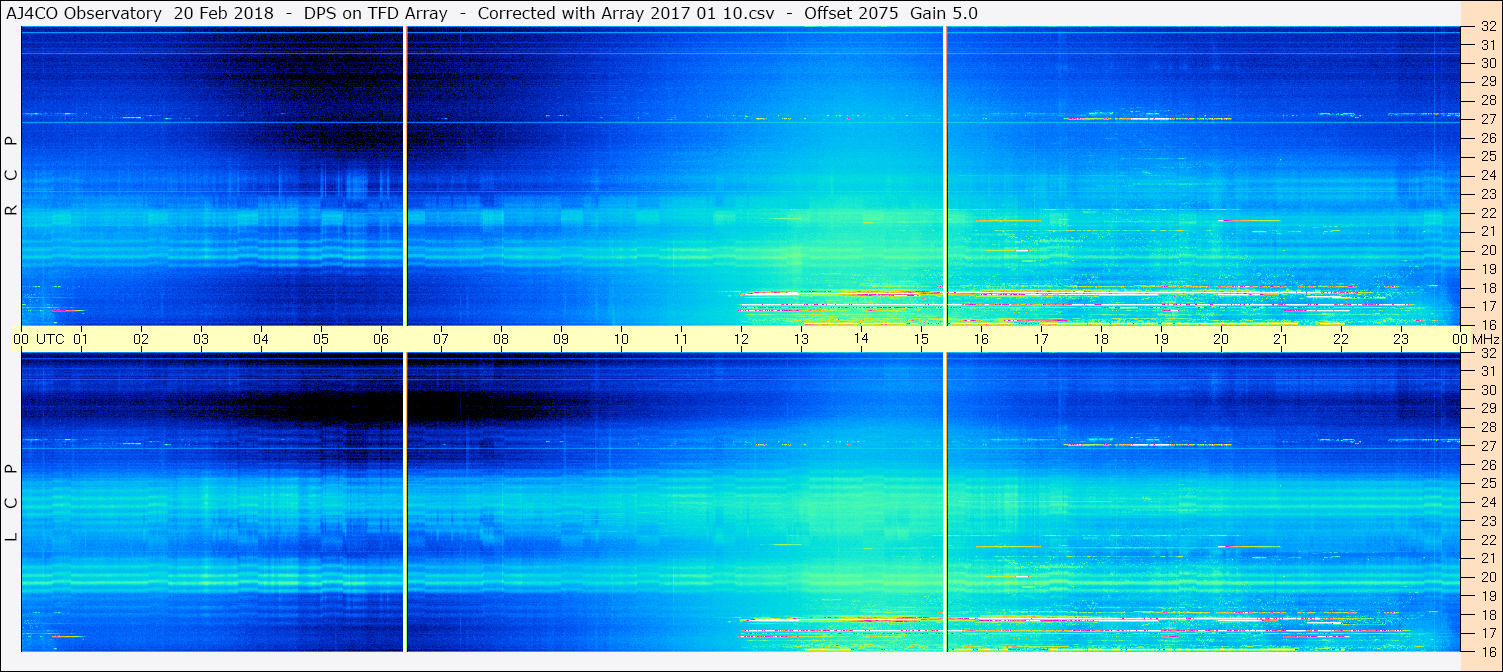
Task: Select the white vertical marker after 15 UTC in RCP
Action: pyautogui.click(x=945, y=176)
